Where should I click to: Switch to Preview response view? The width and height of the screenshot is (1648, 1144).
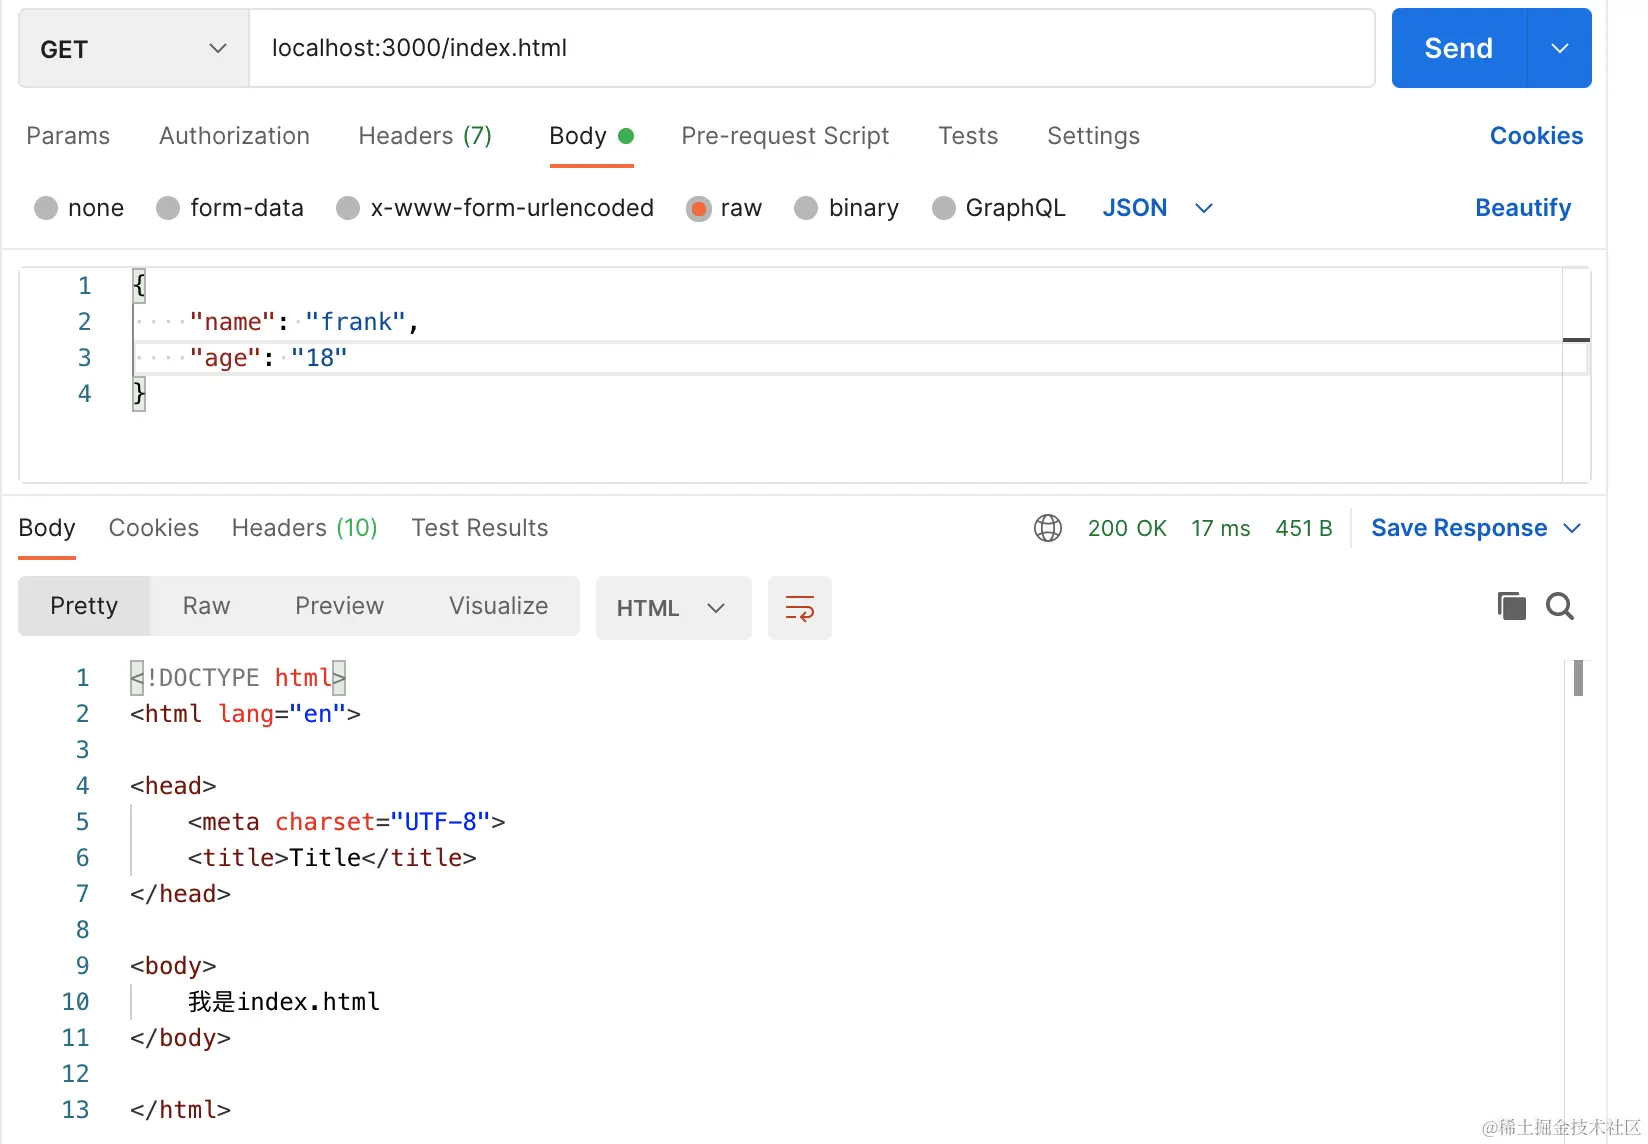point(339,606)
